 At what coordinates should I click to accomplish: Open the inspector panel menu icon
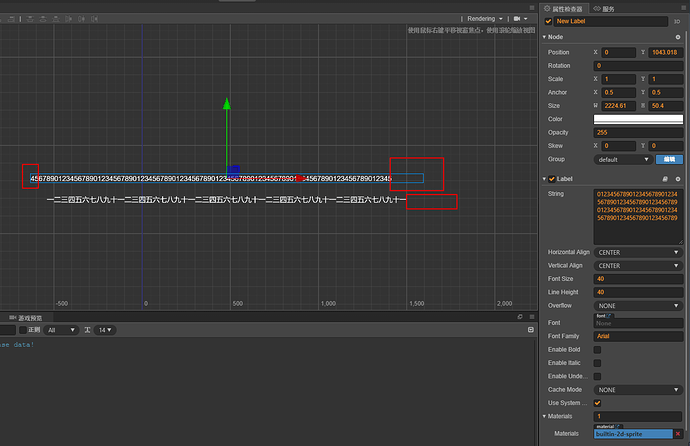point(683,8)
